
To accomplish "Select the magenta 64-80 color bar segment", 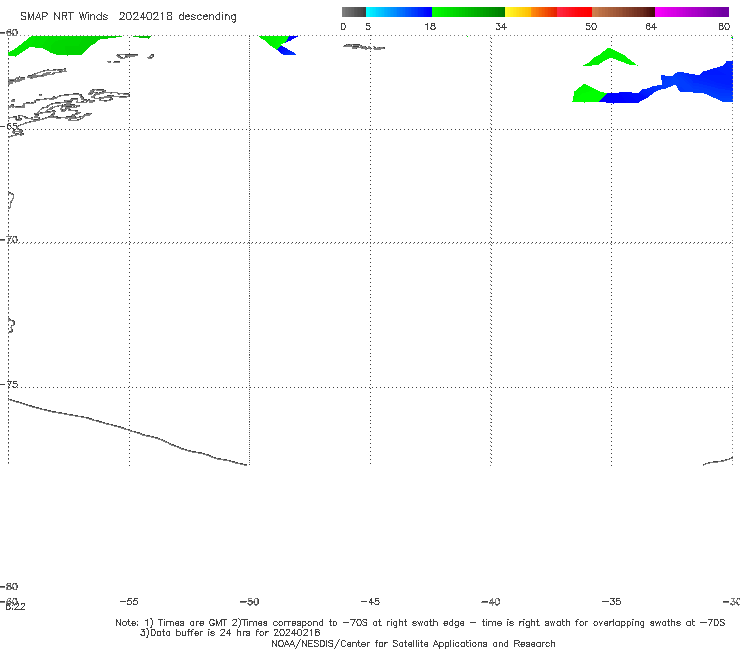I will pyautogui.click(x=692, y=12).
